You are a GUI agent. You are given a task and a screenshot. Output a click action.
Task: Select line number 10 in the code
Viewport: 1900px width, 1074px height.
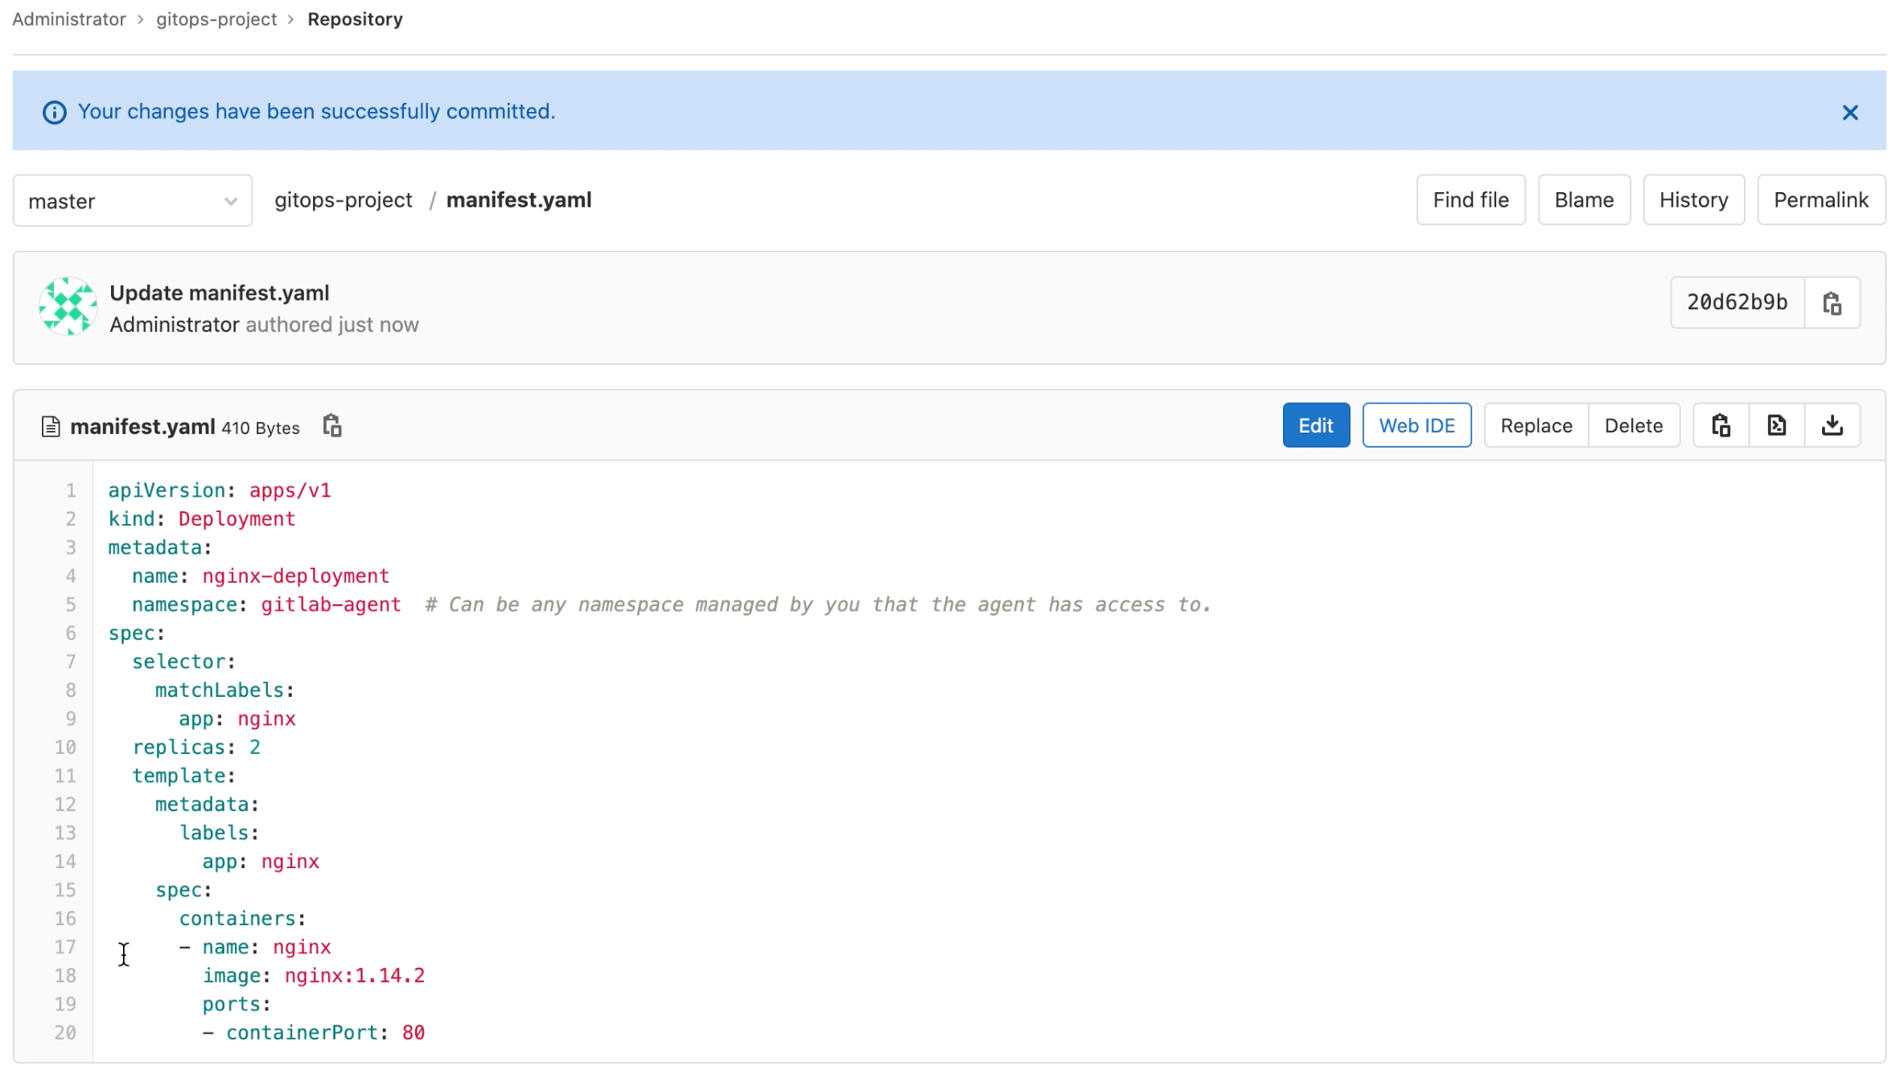(x=65, y=747)
